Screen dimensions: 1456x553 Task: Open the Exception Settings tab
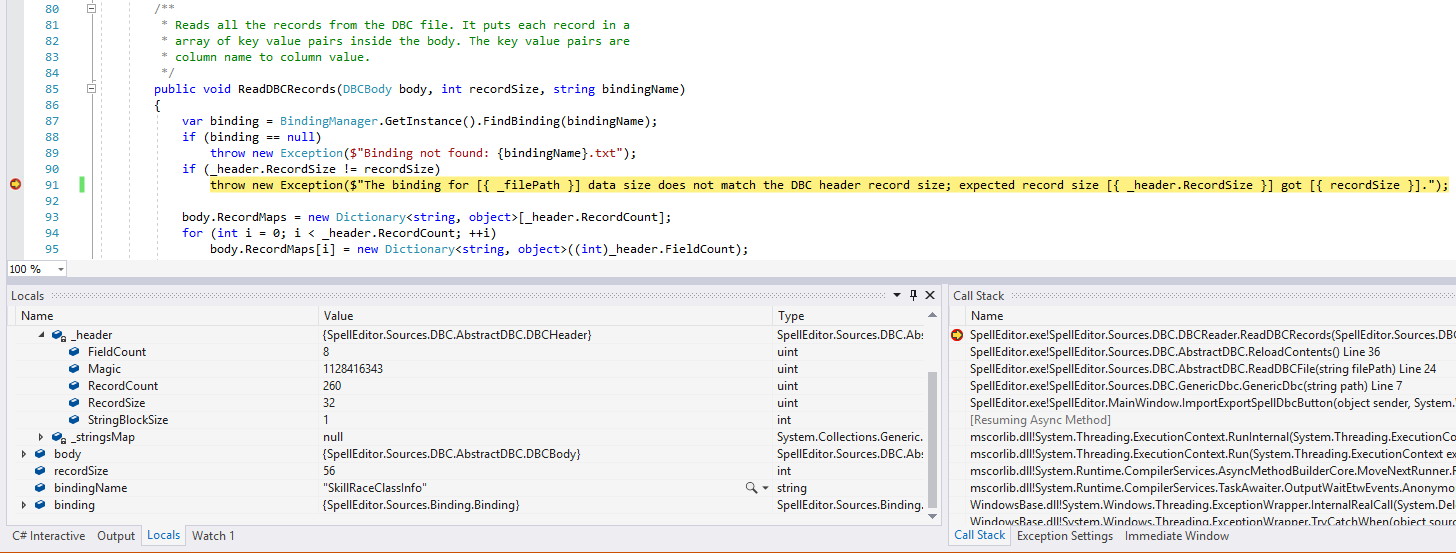1065,536
